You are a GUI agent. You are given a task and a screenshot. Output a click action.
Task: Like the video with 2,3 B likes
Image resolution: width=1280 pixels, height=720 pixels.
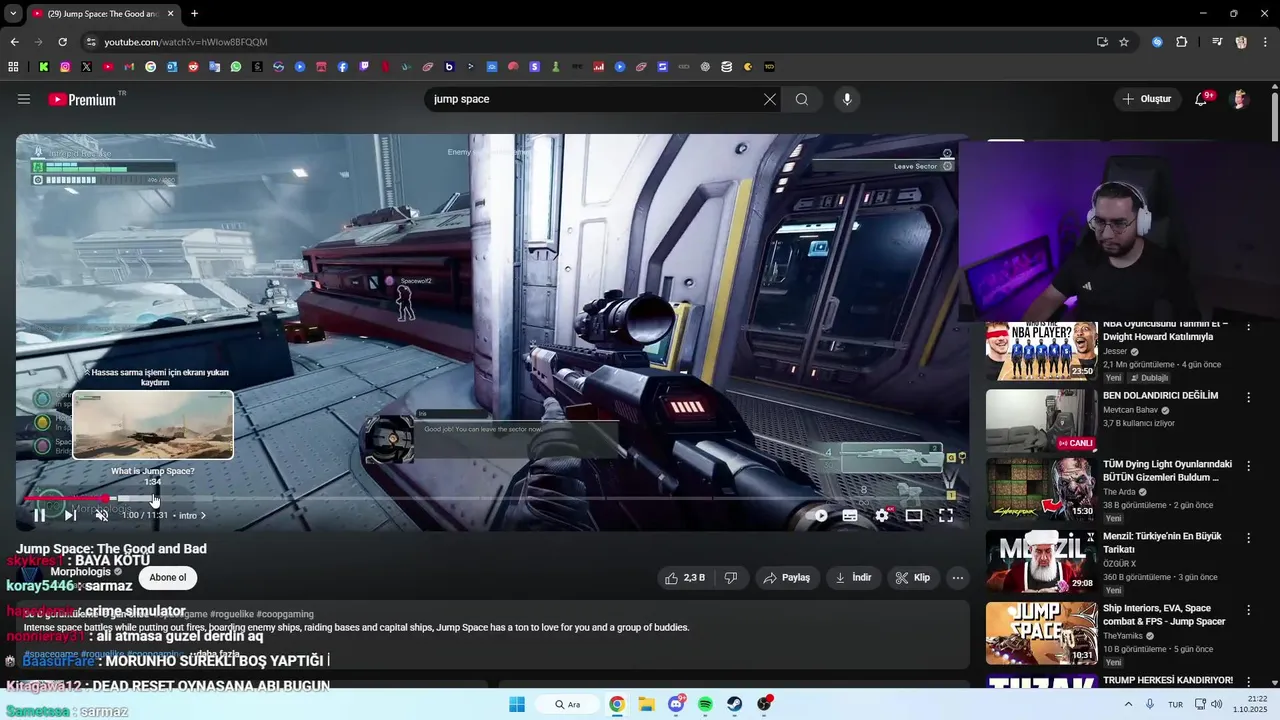click(685, 577)
